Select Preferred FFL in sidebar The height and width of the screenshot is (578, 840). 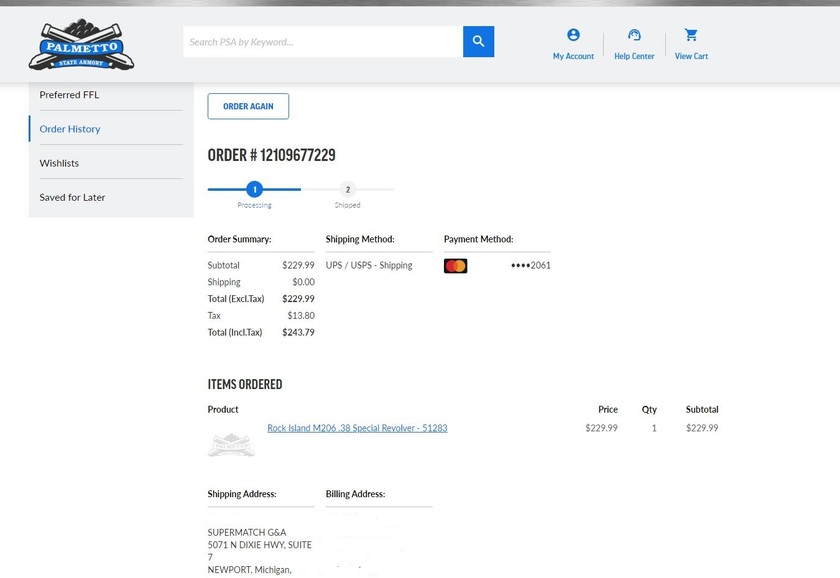69,95
